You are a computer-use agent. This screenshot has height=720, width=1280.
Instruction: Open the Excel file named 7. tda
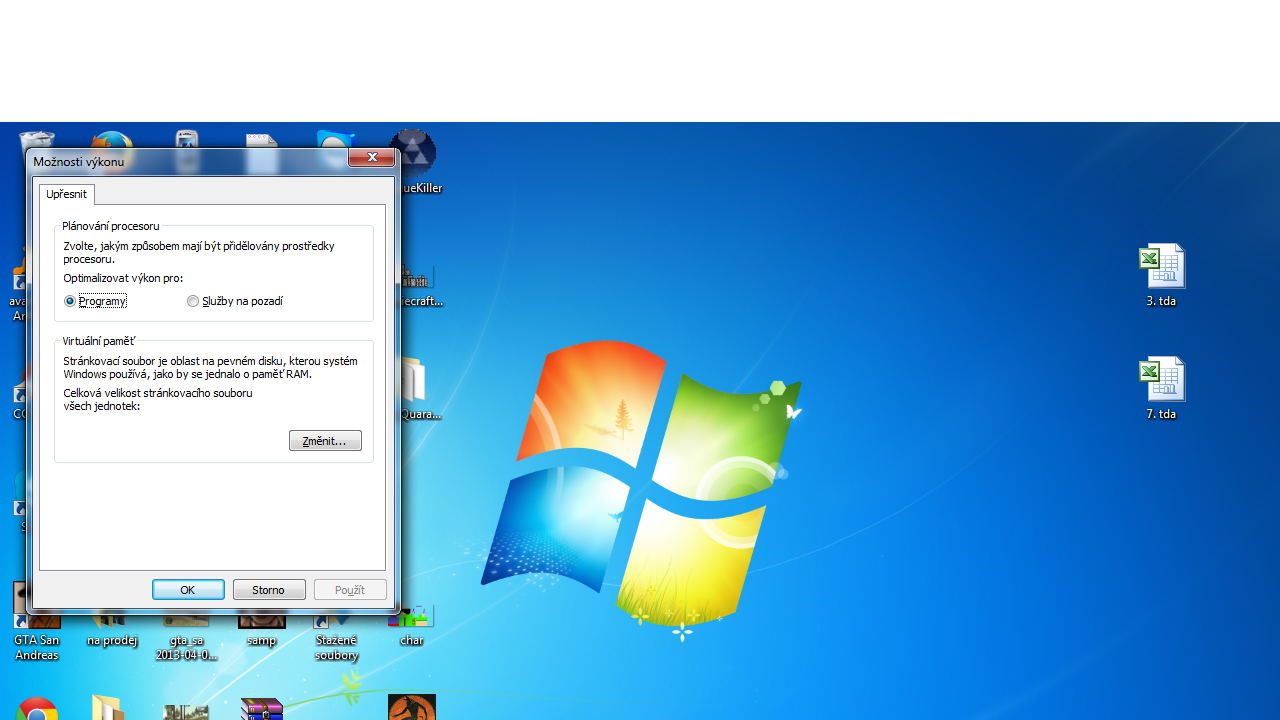tap(1161, 388)
